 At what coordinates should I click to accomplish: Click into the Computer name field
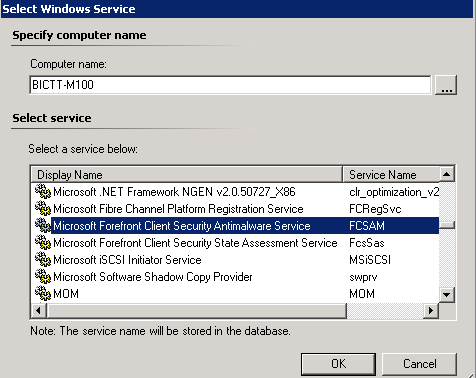230,85
